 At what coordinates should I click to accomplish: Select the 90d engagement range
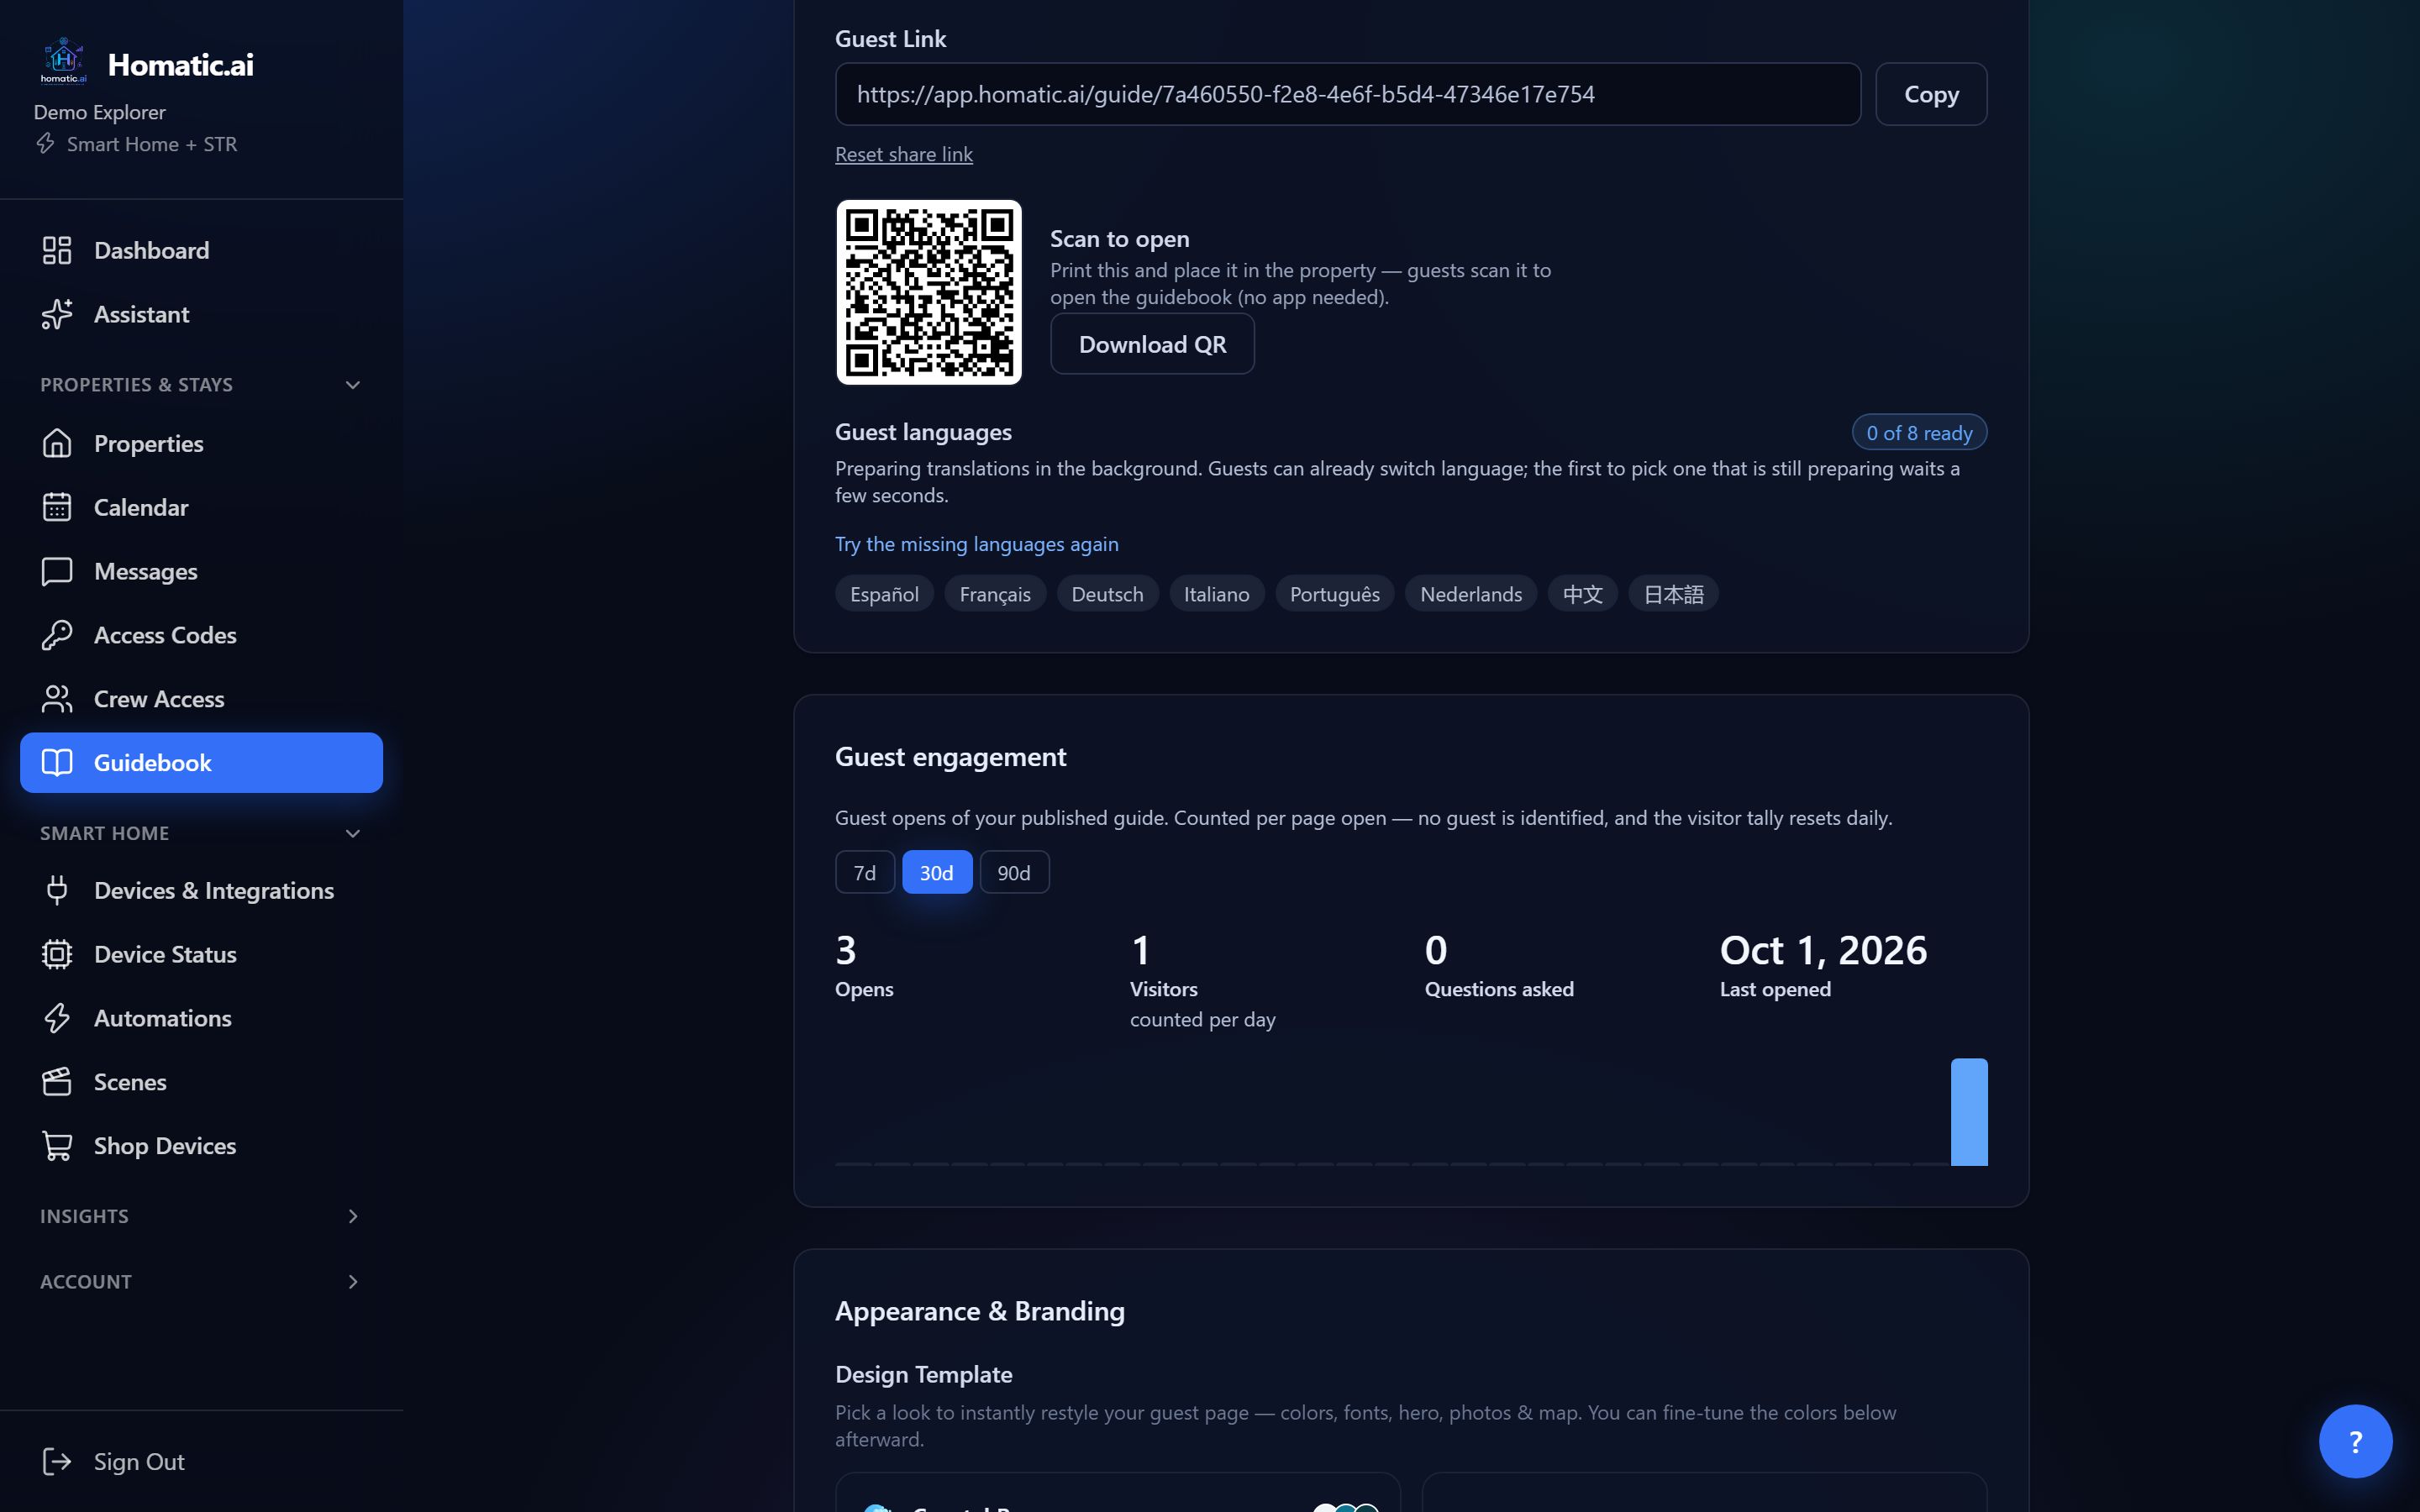pos(1014,872)
